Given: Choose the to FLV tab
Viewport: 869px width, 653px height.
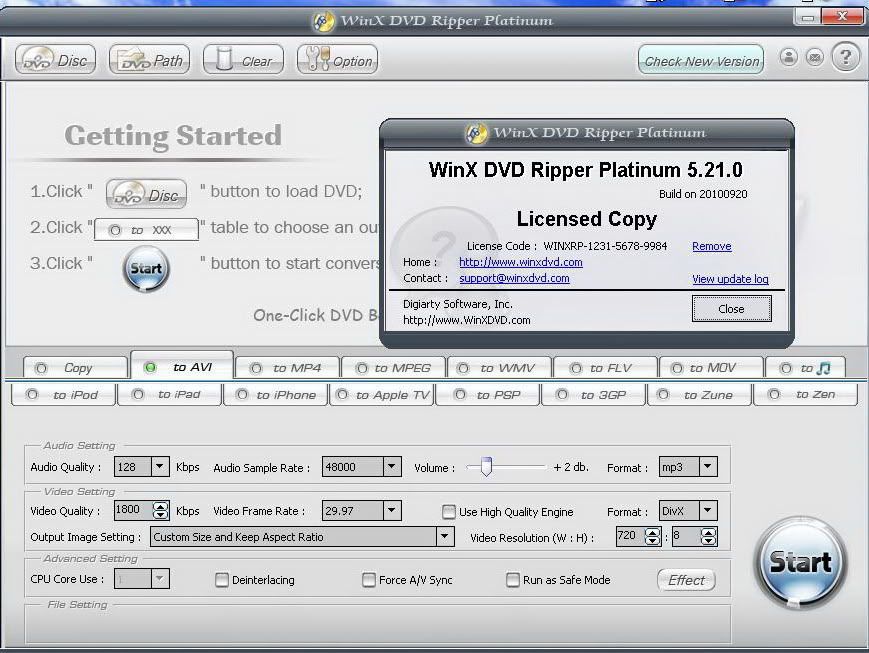Looking at the screenshot, I should 605,368.
